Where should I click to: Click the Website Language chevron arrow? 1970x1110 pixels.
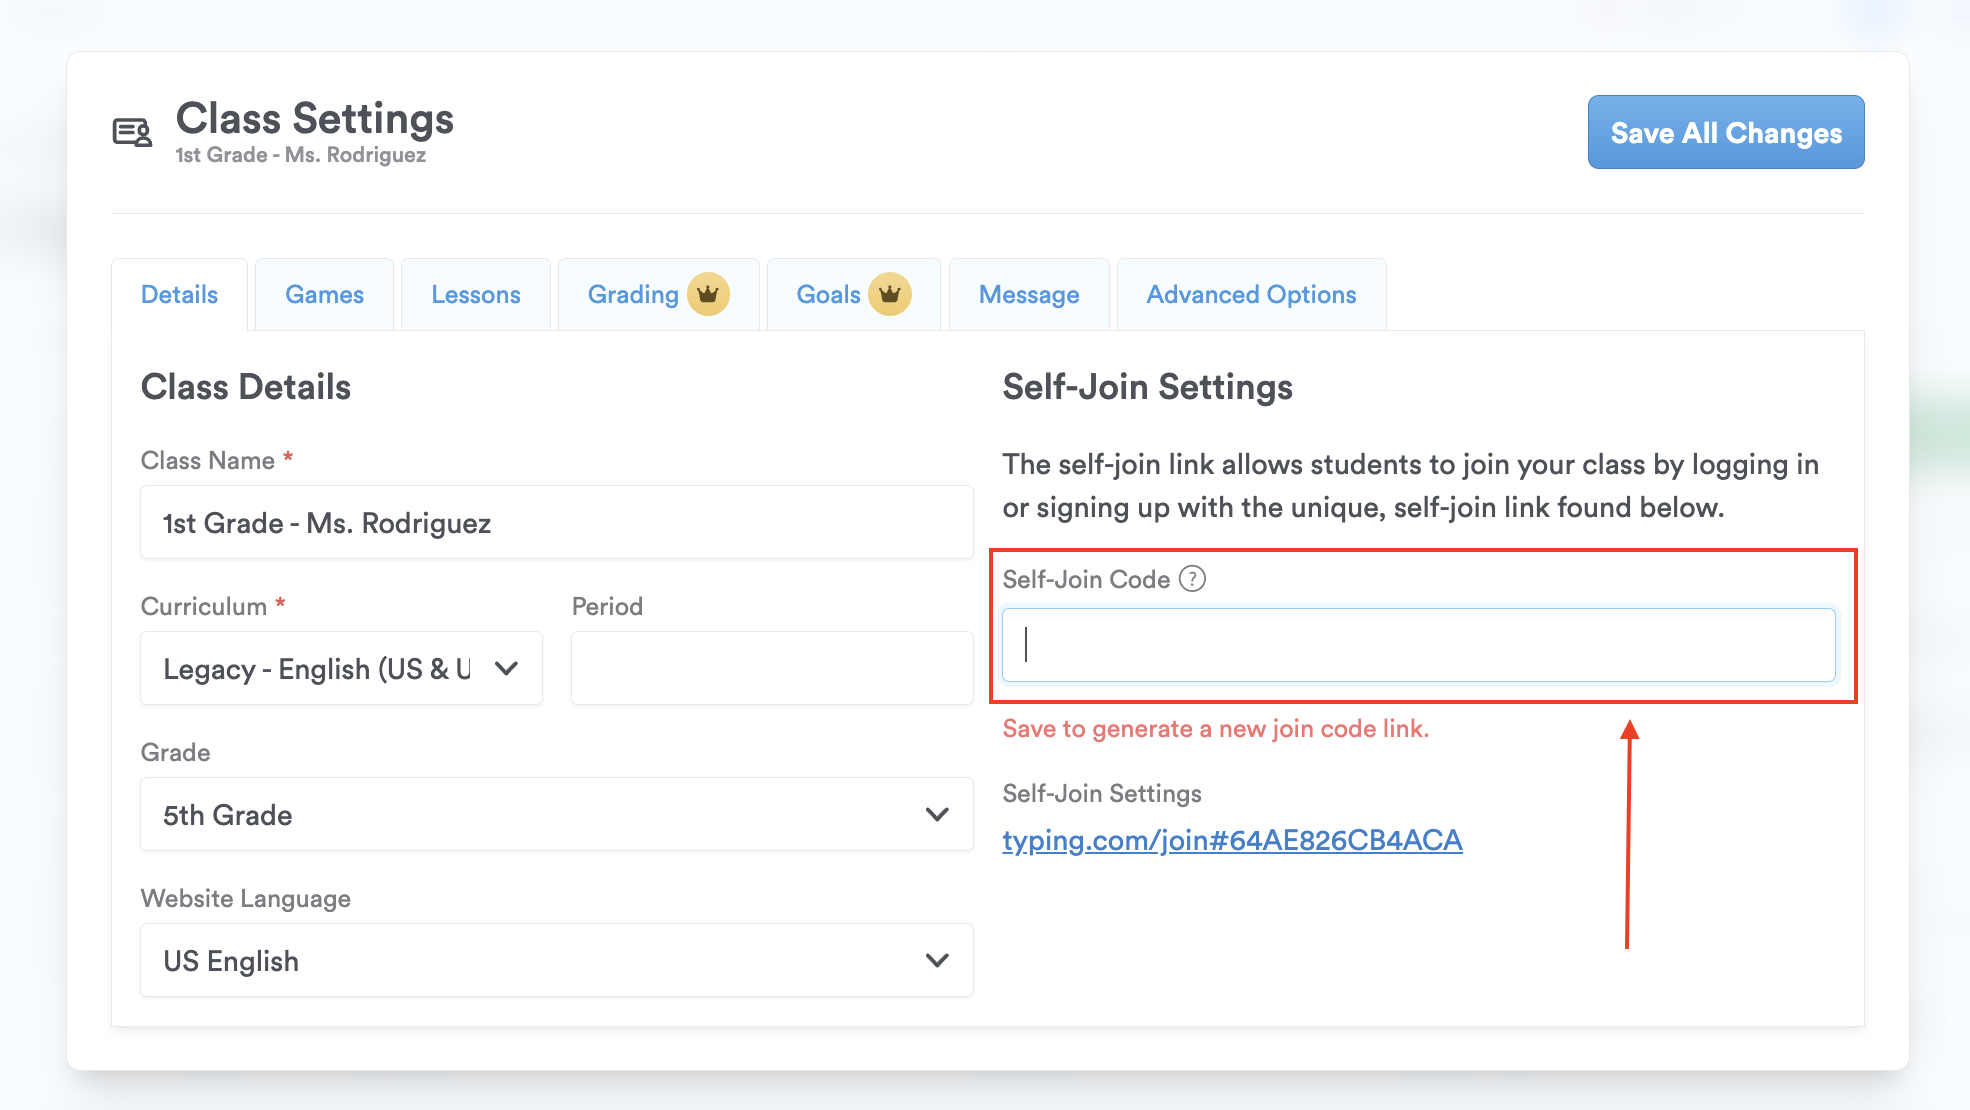937,960
